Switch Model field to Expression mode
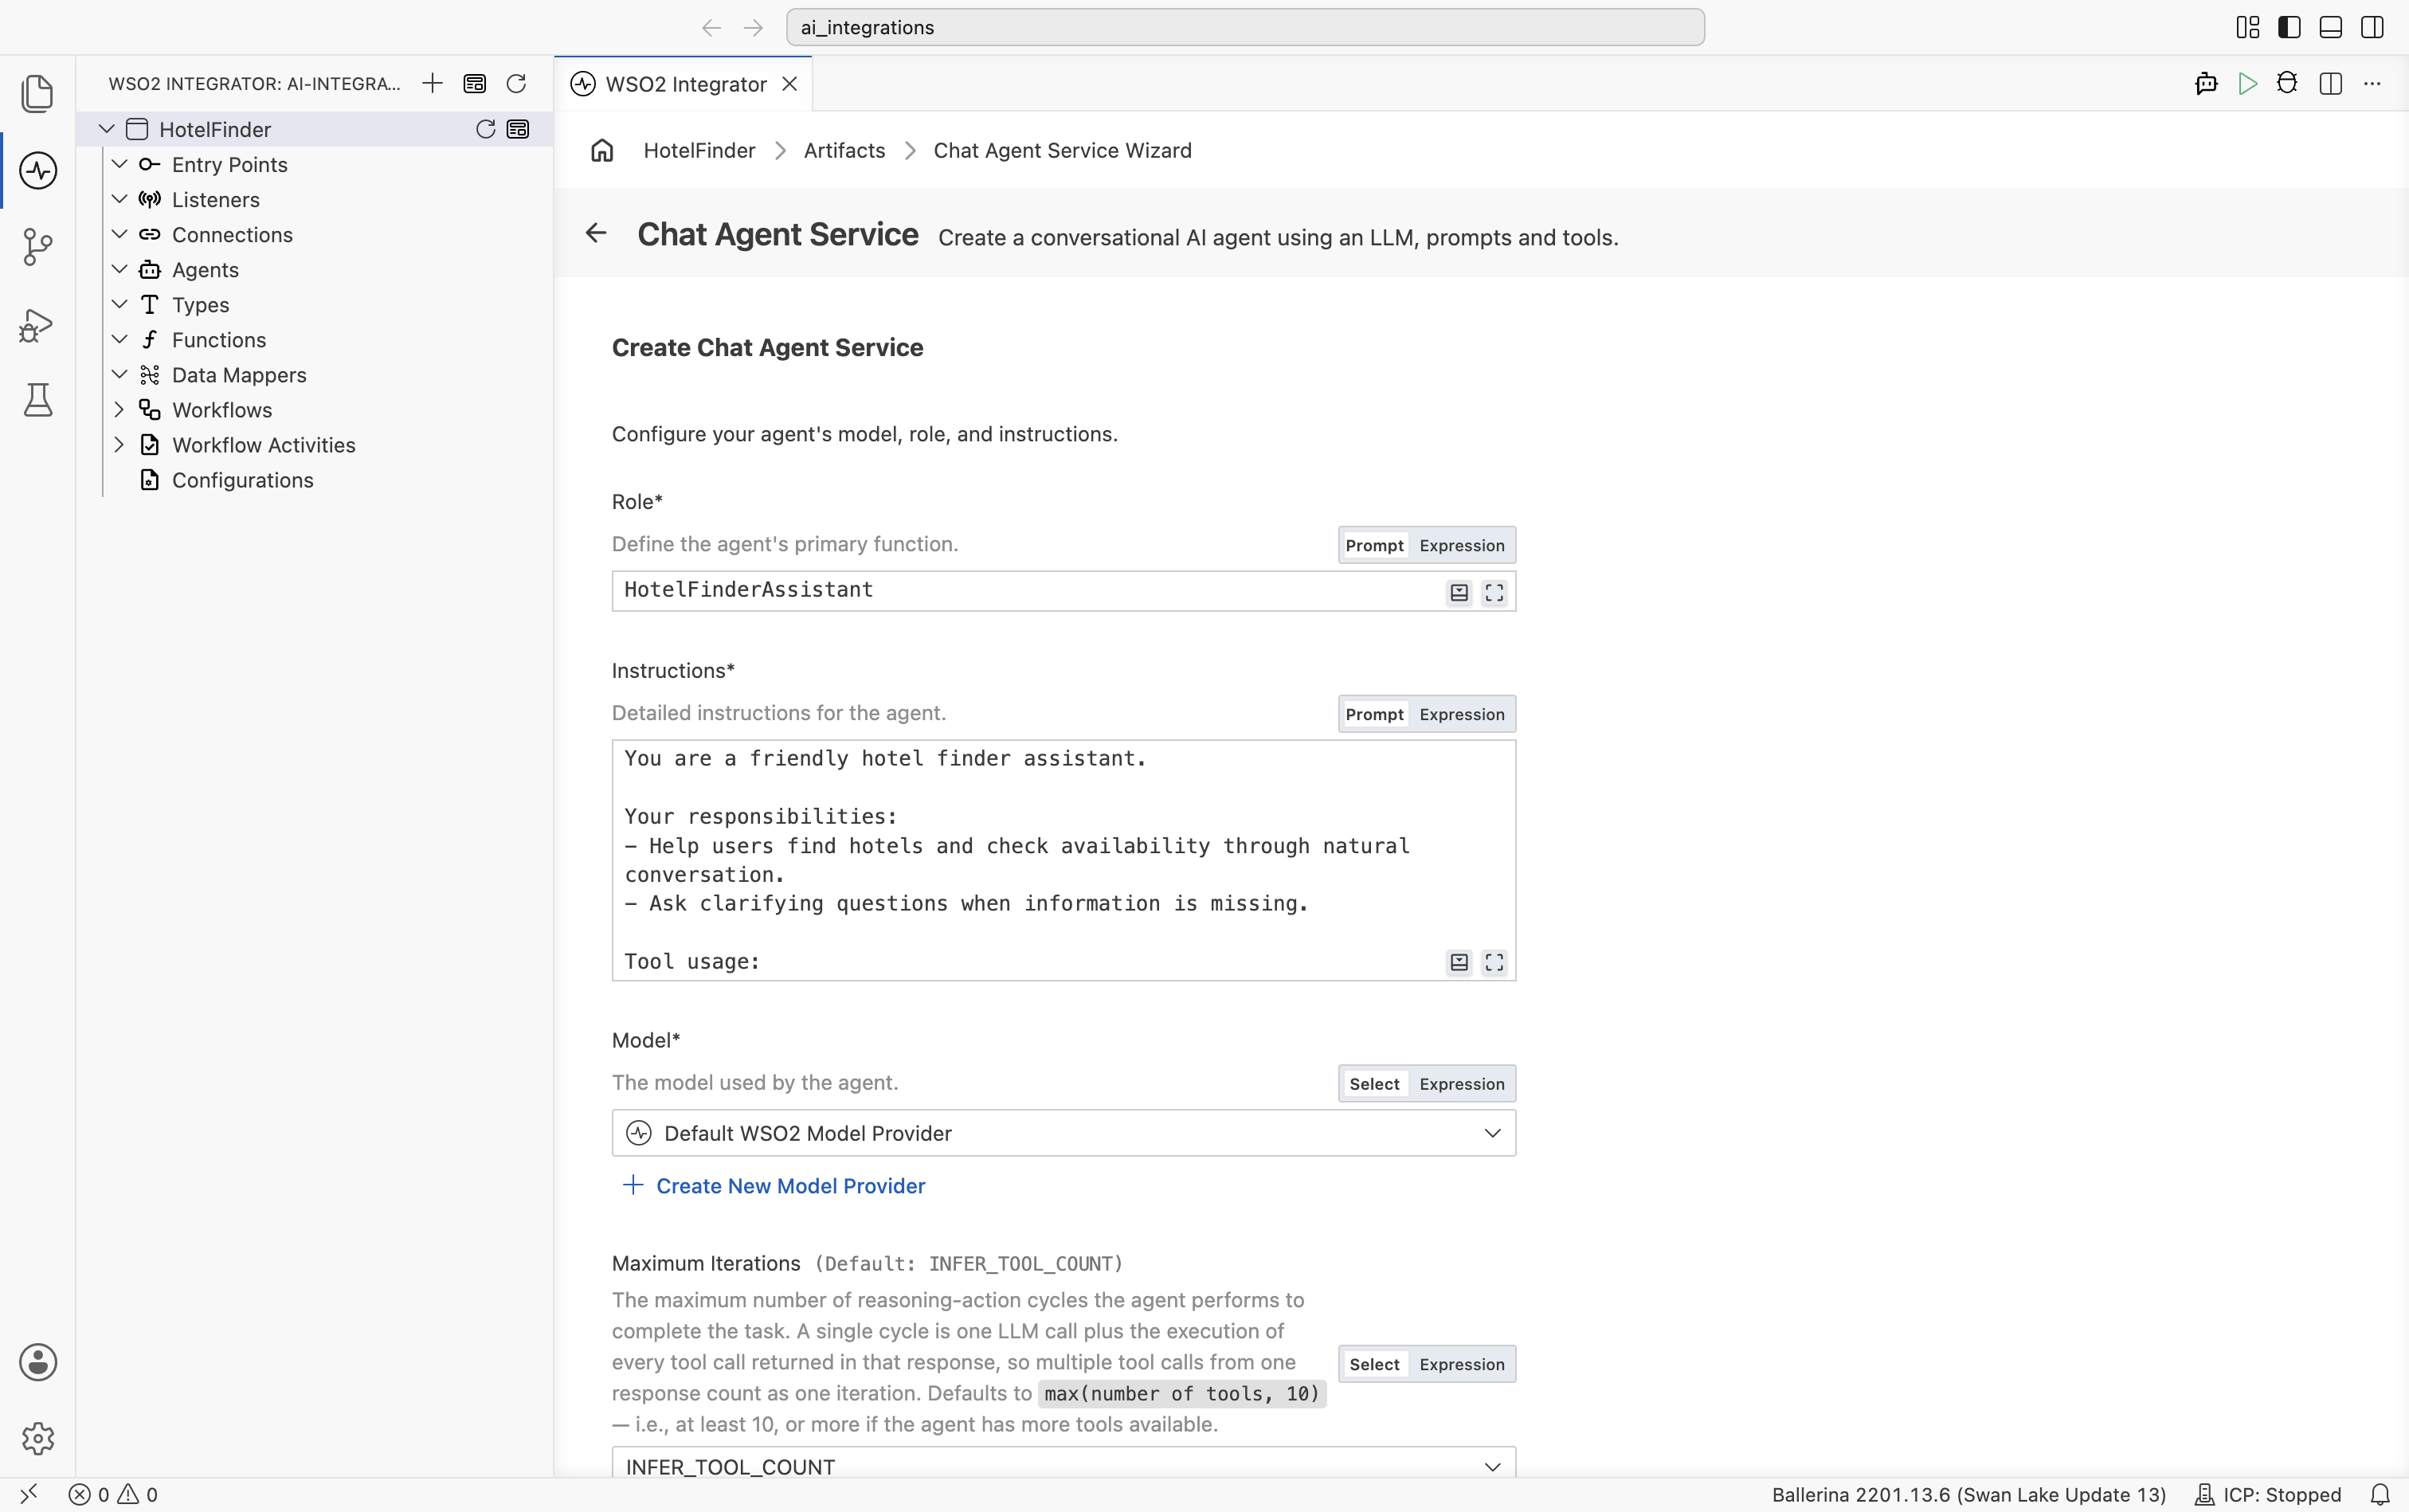 [x=1461, y=1084]
